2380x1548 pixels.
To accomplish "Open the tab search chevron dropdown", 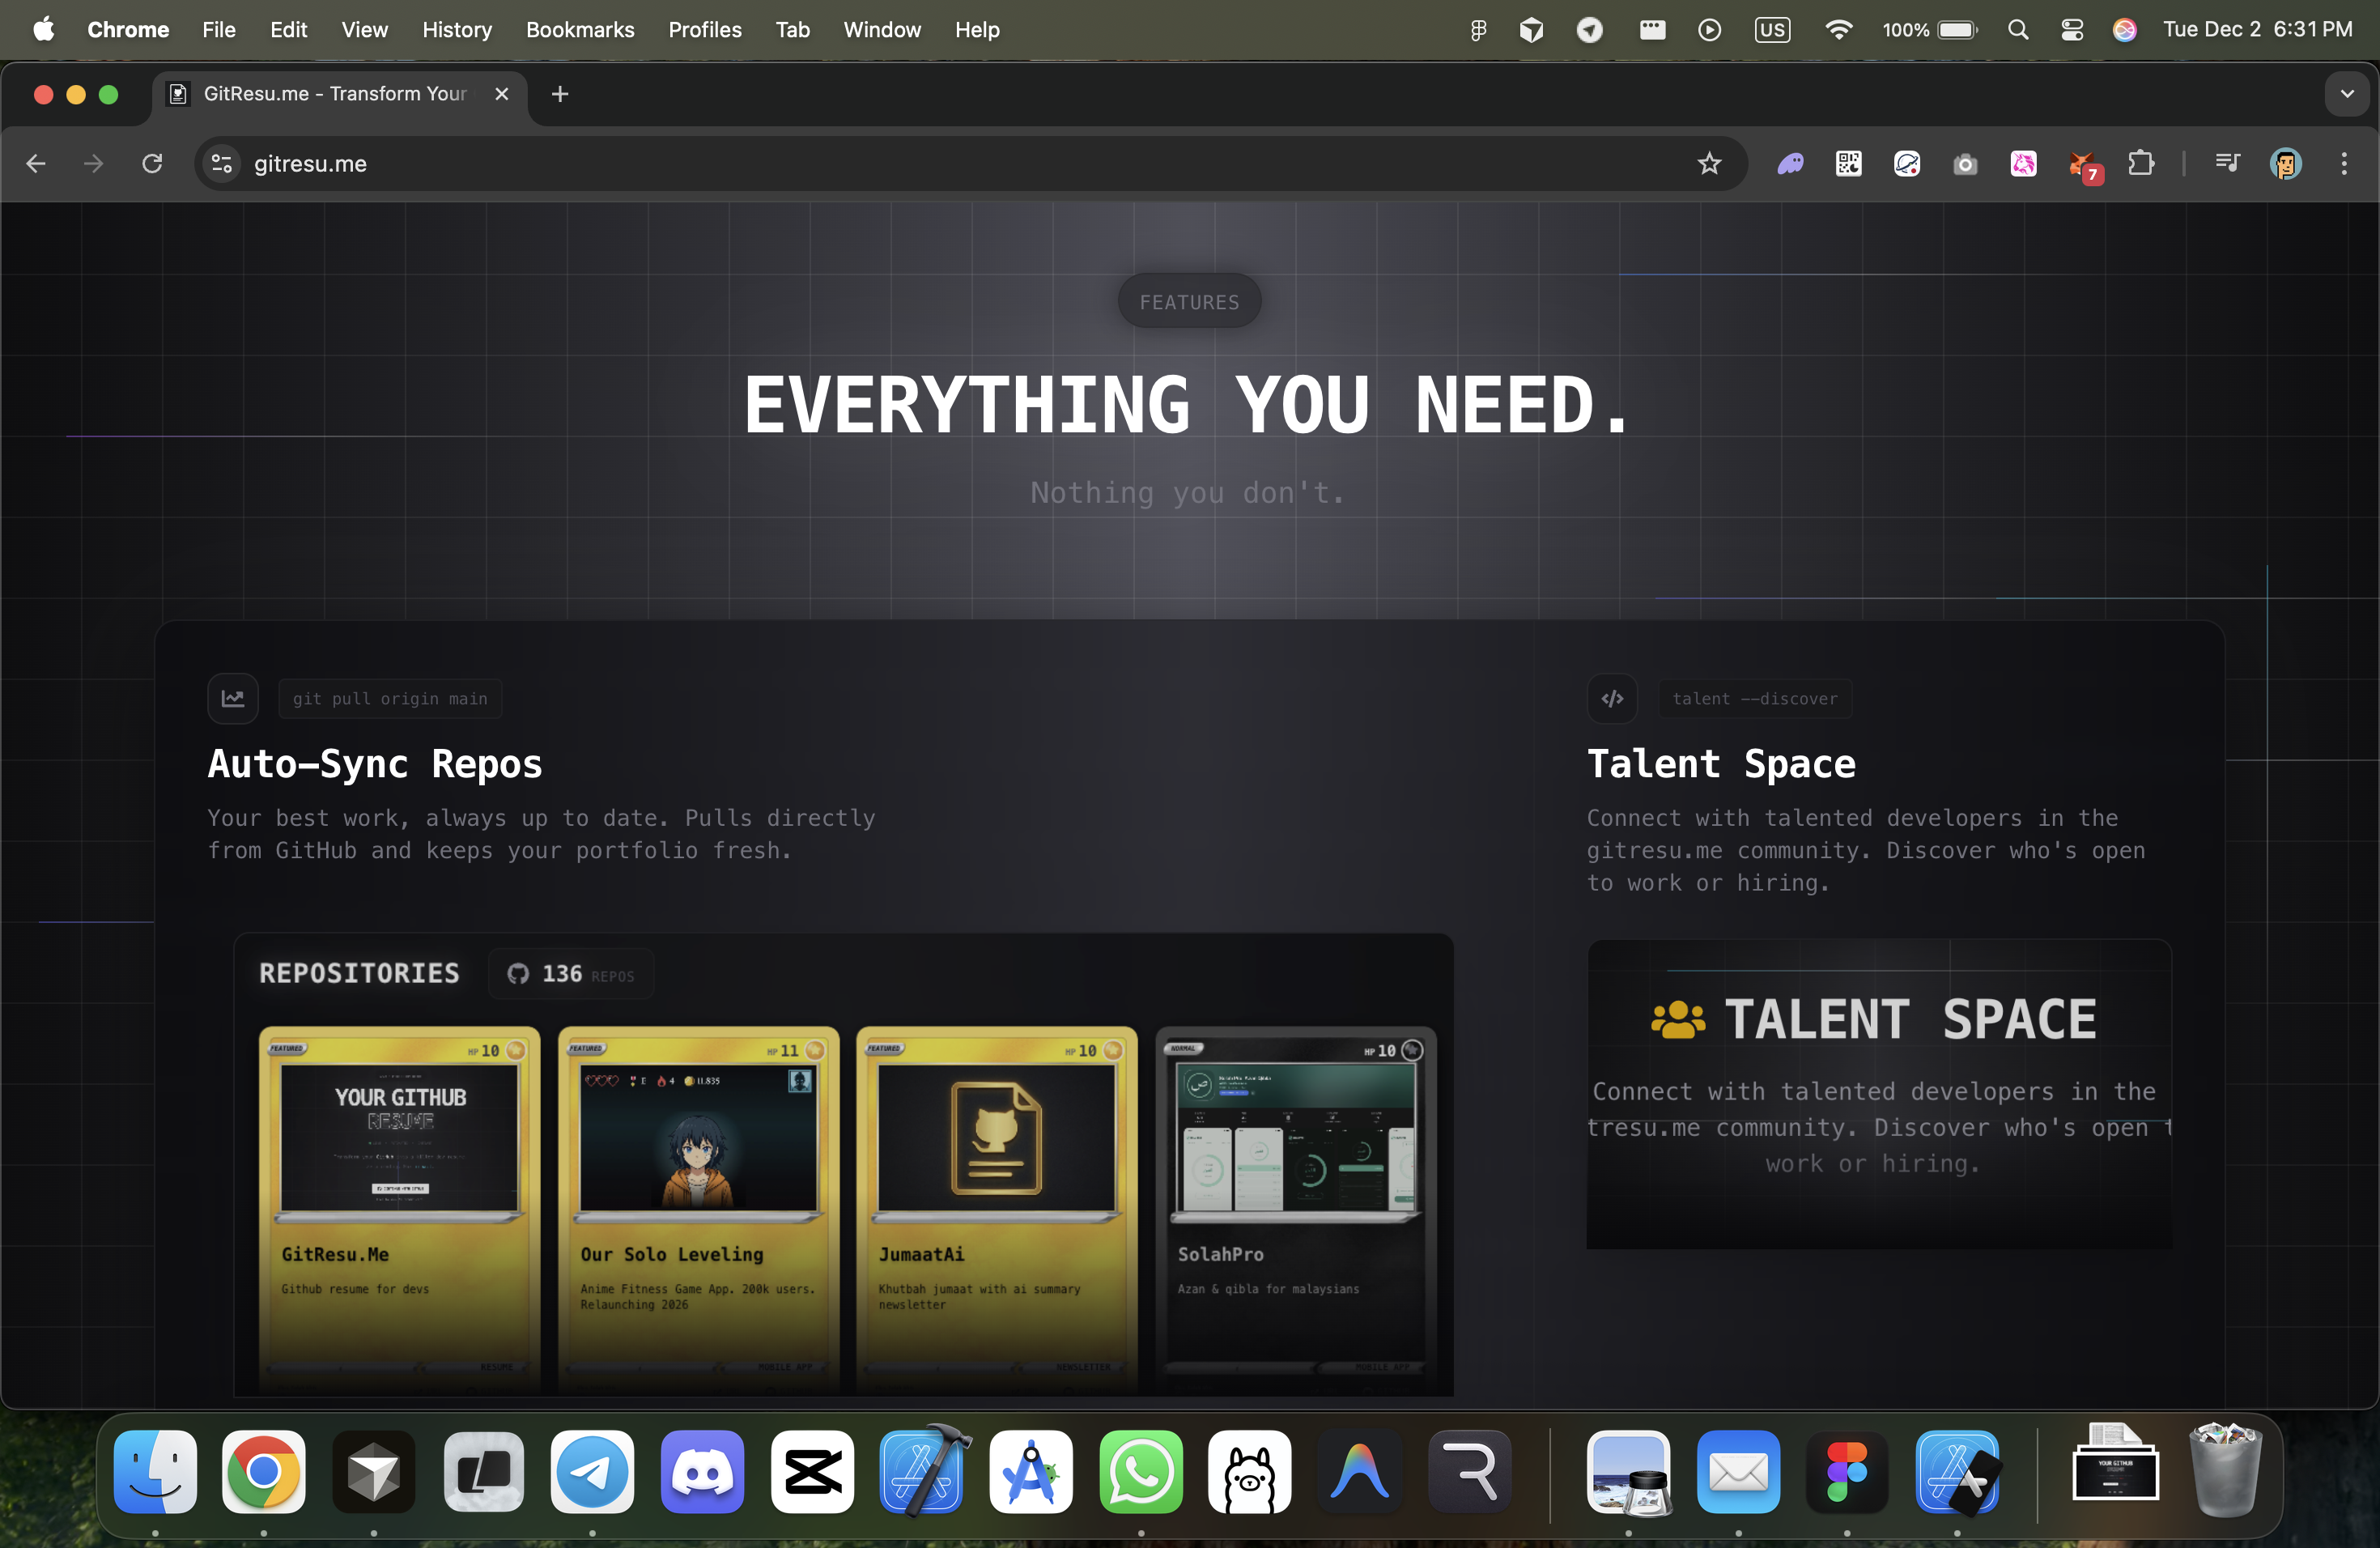I will click(x=2347, y=94).
